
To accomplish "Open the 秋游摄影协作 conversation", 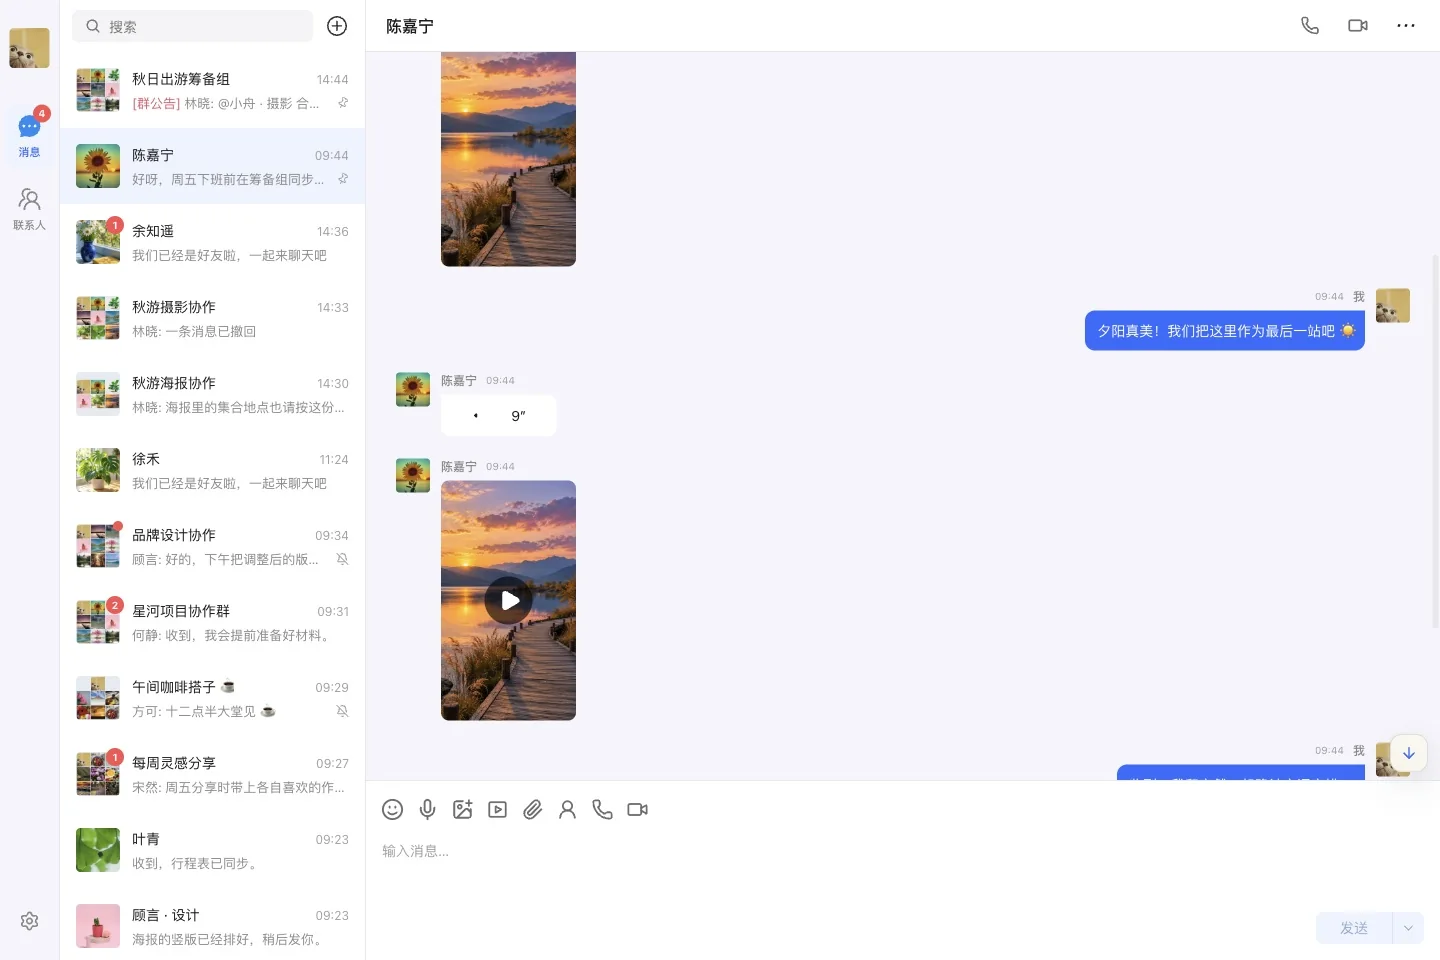I will pyautogui.click(x=212, y=318).
